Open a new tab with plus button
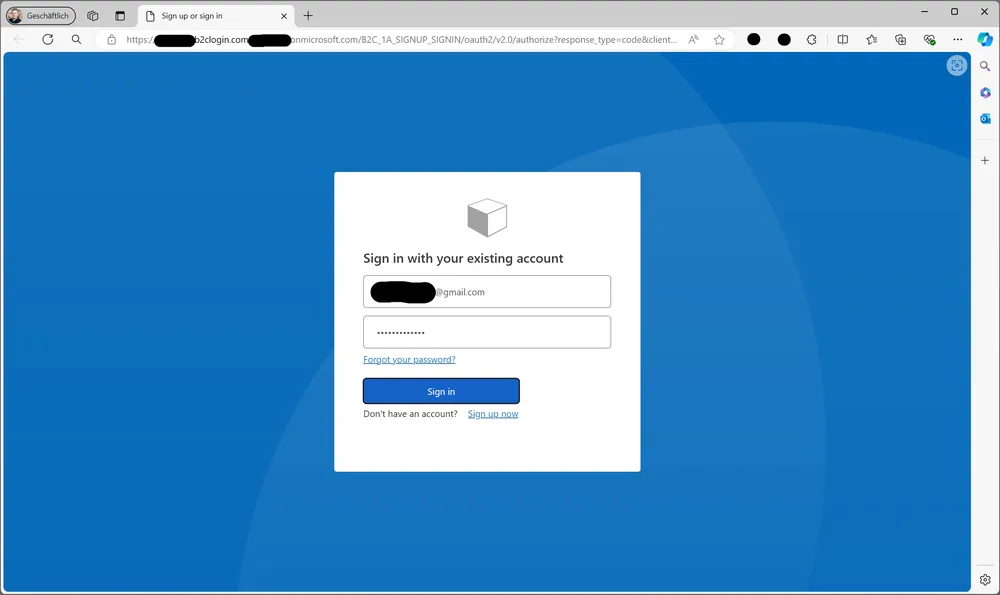Viewport: 1000px width, 595px height. 308,16
